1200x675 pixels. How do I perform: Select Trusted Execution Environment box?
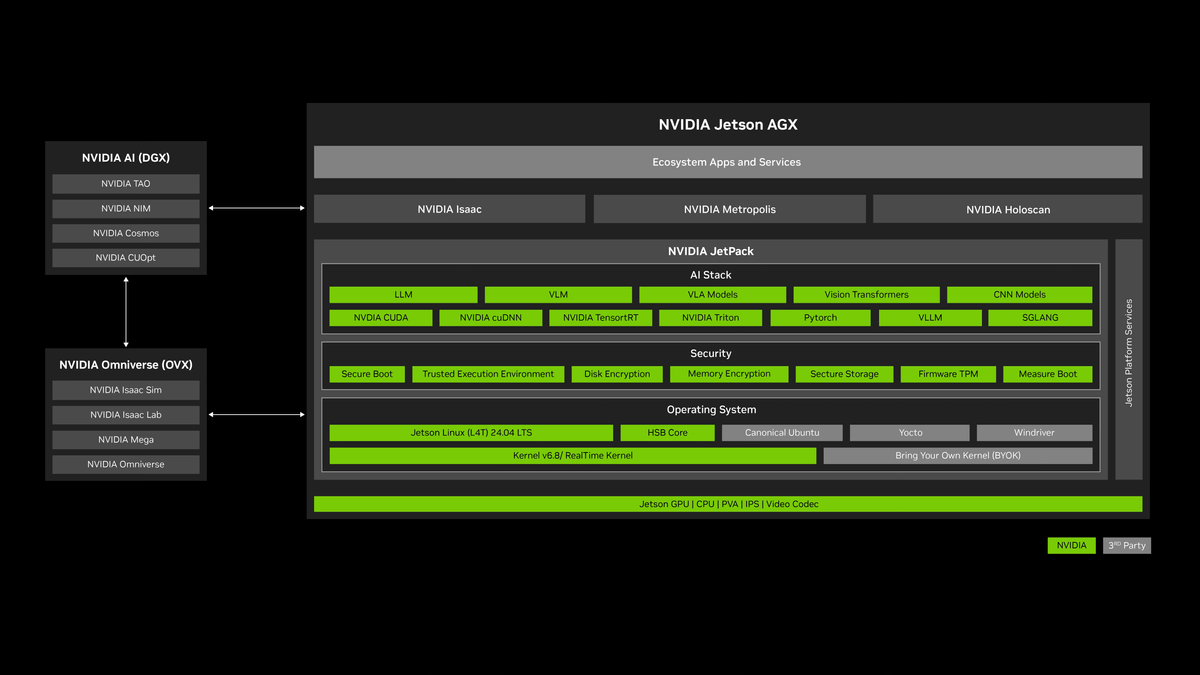pyautogui.click(x=488, y=374)
